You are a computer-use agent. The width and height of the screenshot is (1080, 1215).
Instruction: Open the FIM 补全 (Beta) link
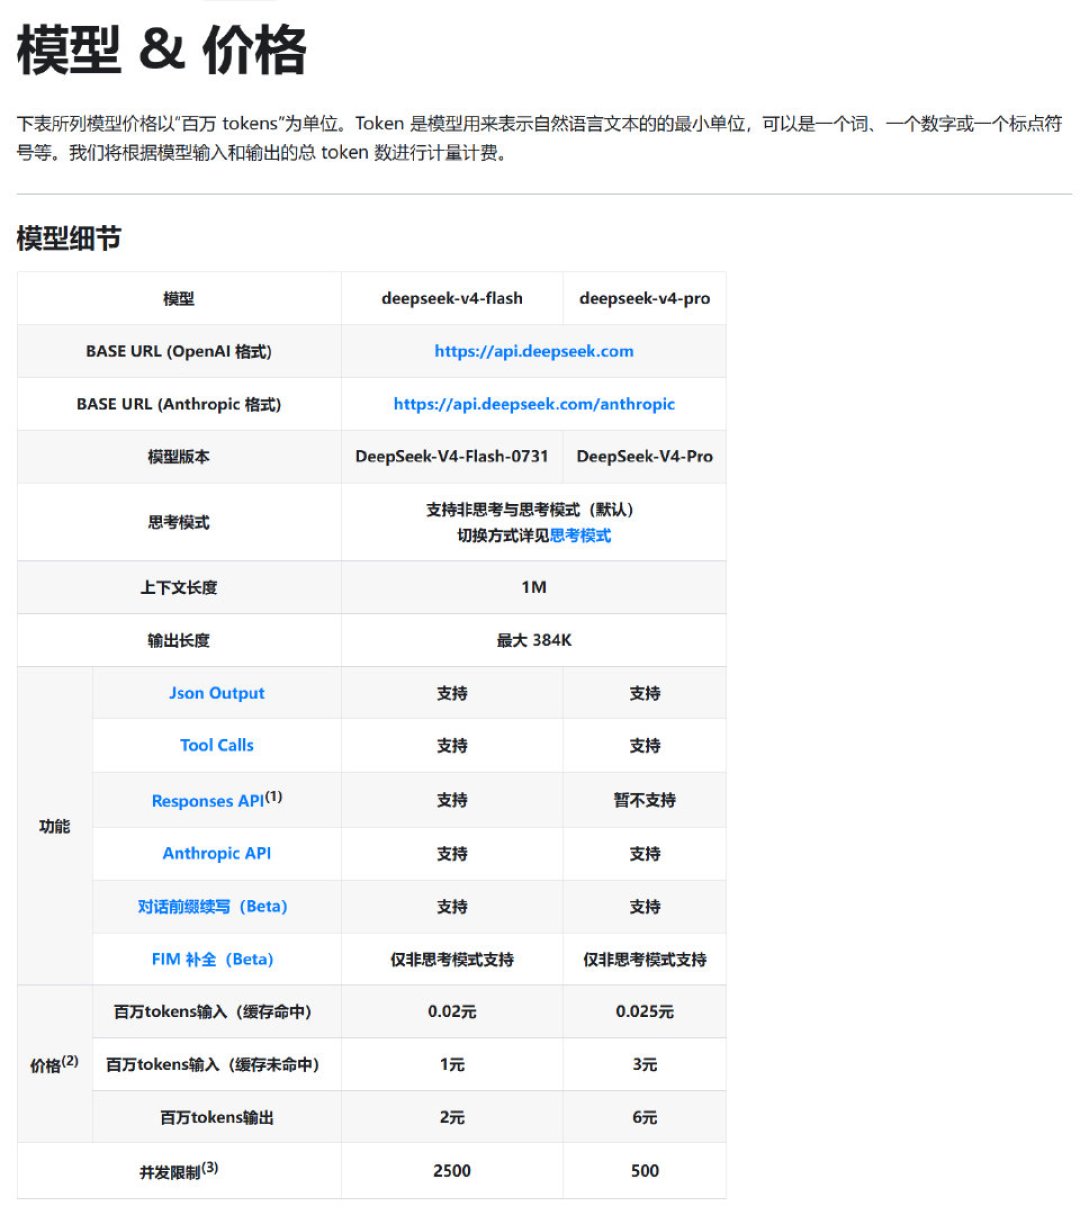pyautogui.click(x=213, y=959)
